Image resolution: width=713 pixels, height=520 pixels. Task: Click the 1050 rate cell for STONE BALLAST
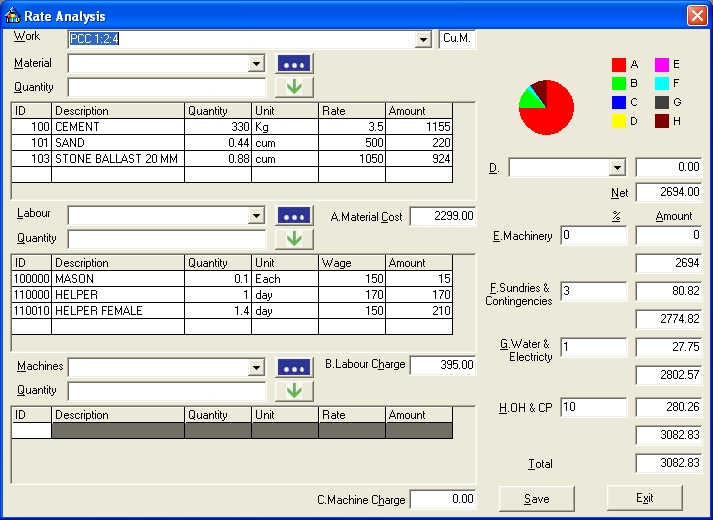coord(352,159)
